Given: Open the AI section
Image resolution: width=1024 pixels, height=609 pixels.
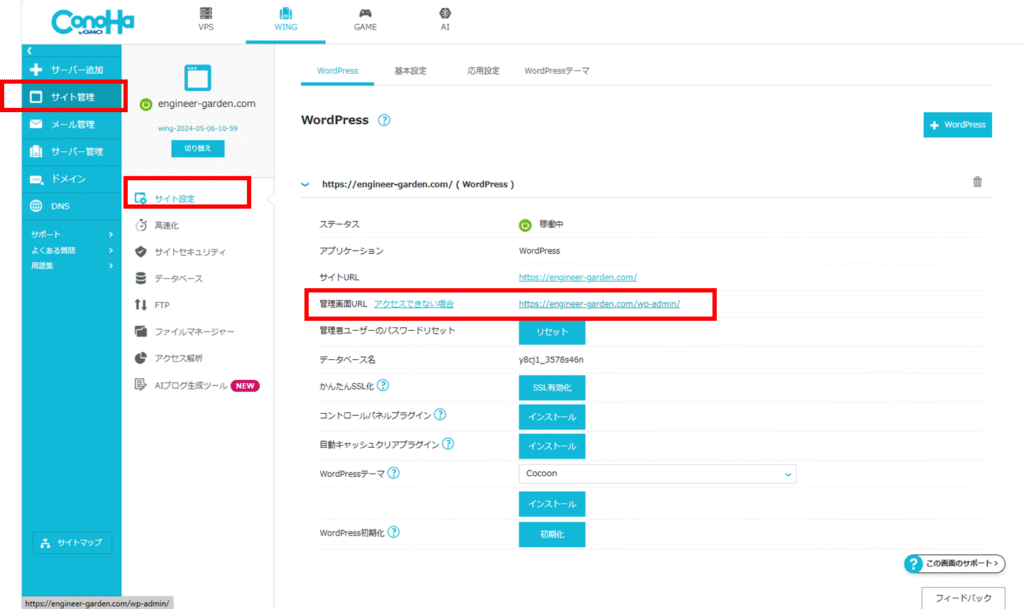Looking at the screenshot, I should pyautogui.click(x=445, y=20).
